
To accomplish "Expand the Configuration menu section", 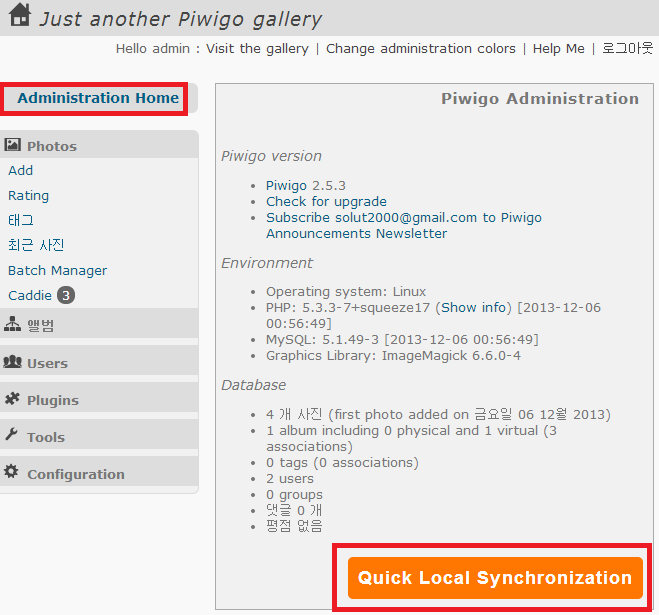I will tap(76, 474).
